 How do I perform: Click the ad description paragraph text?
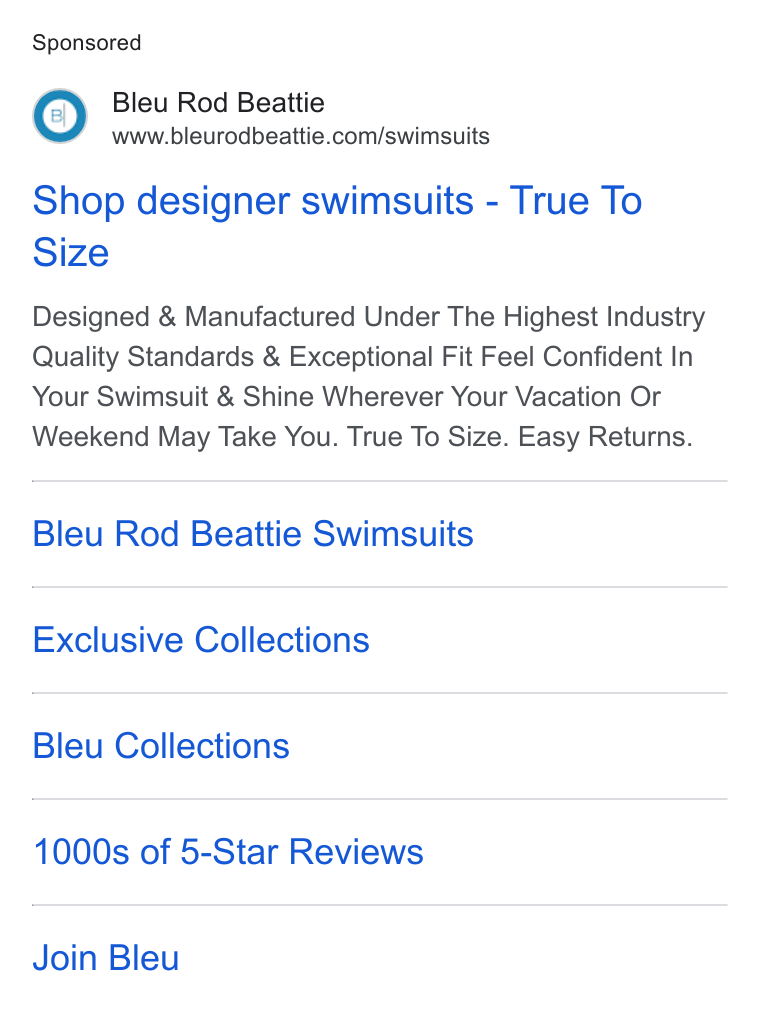coord(369,377)
